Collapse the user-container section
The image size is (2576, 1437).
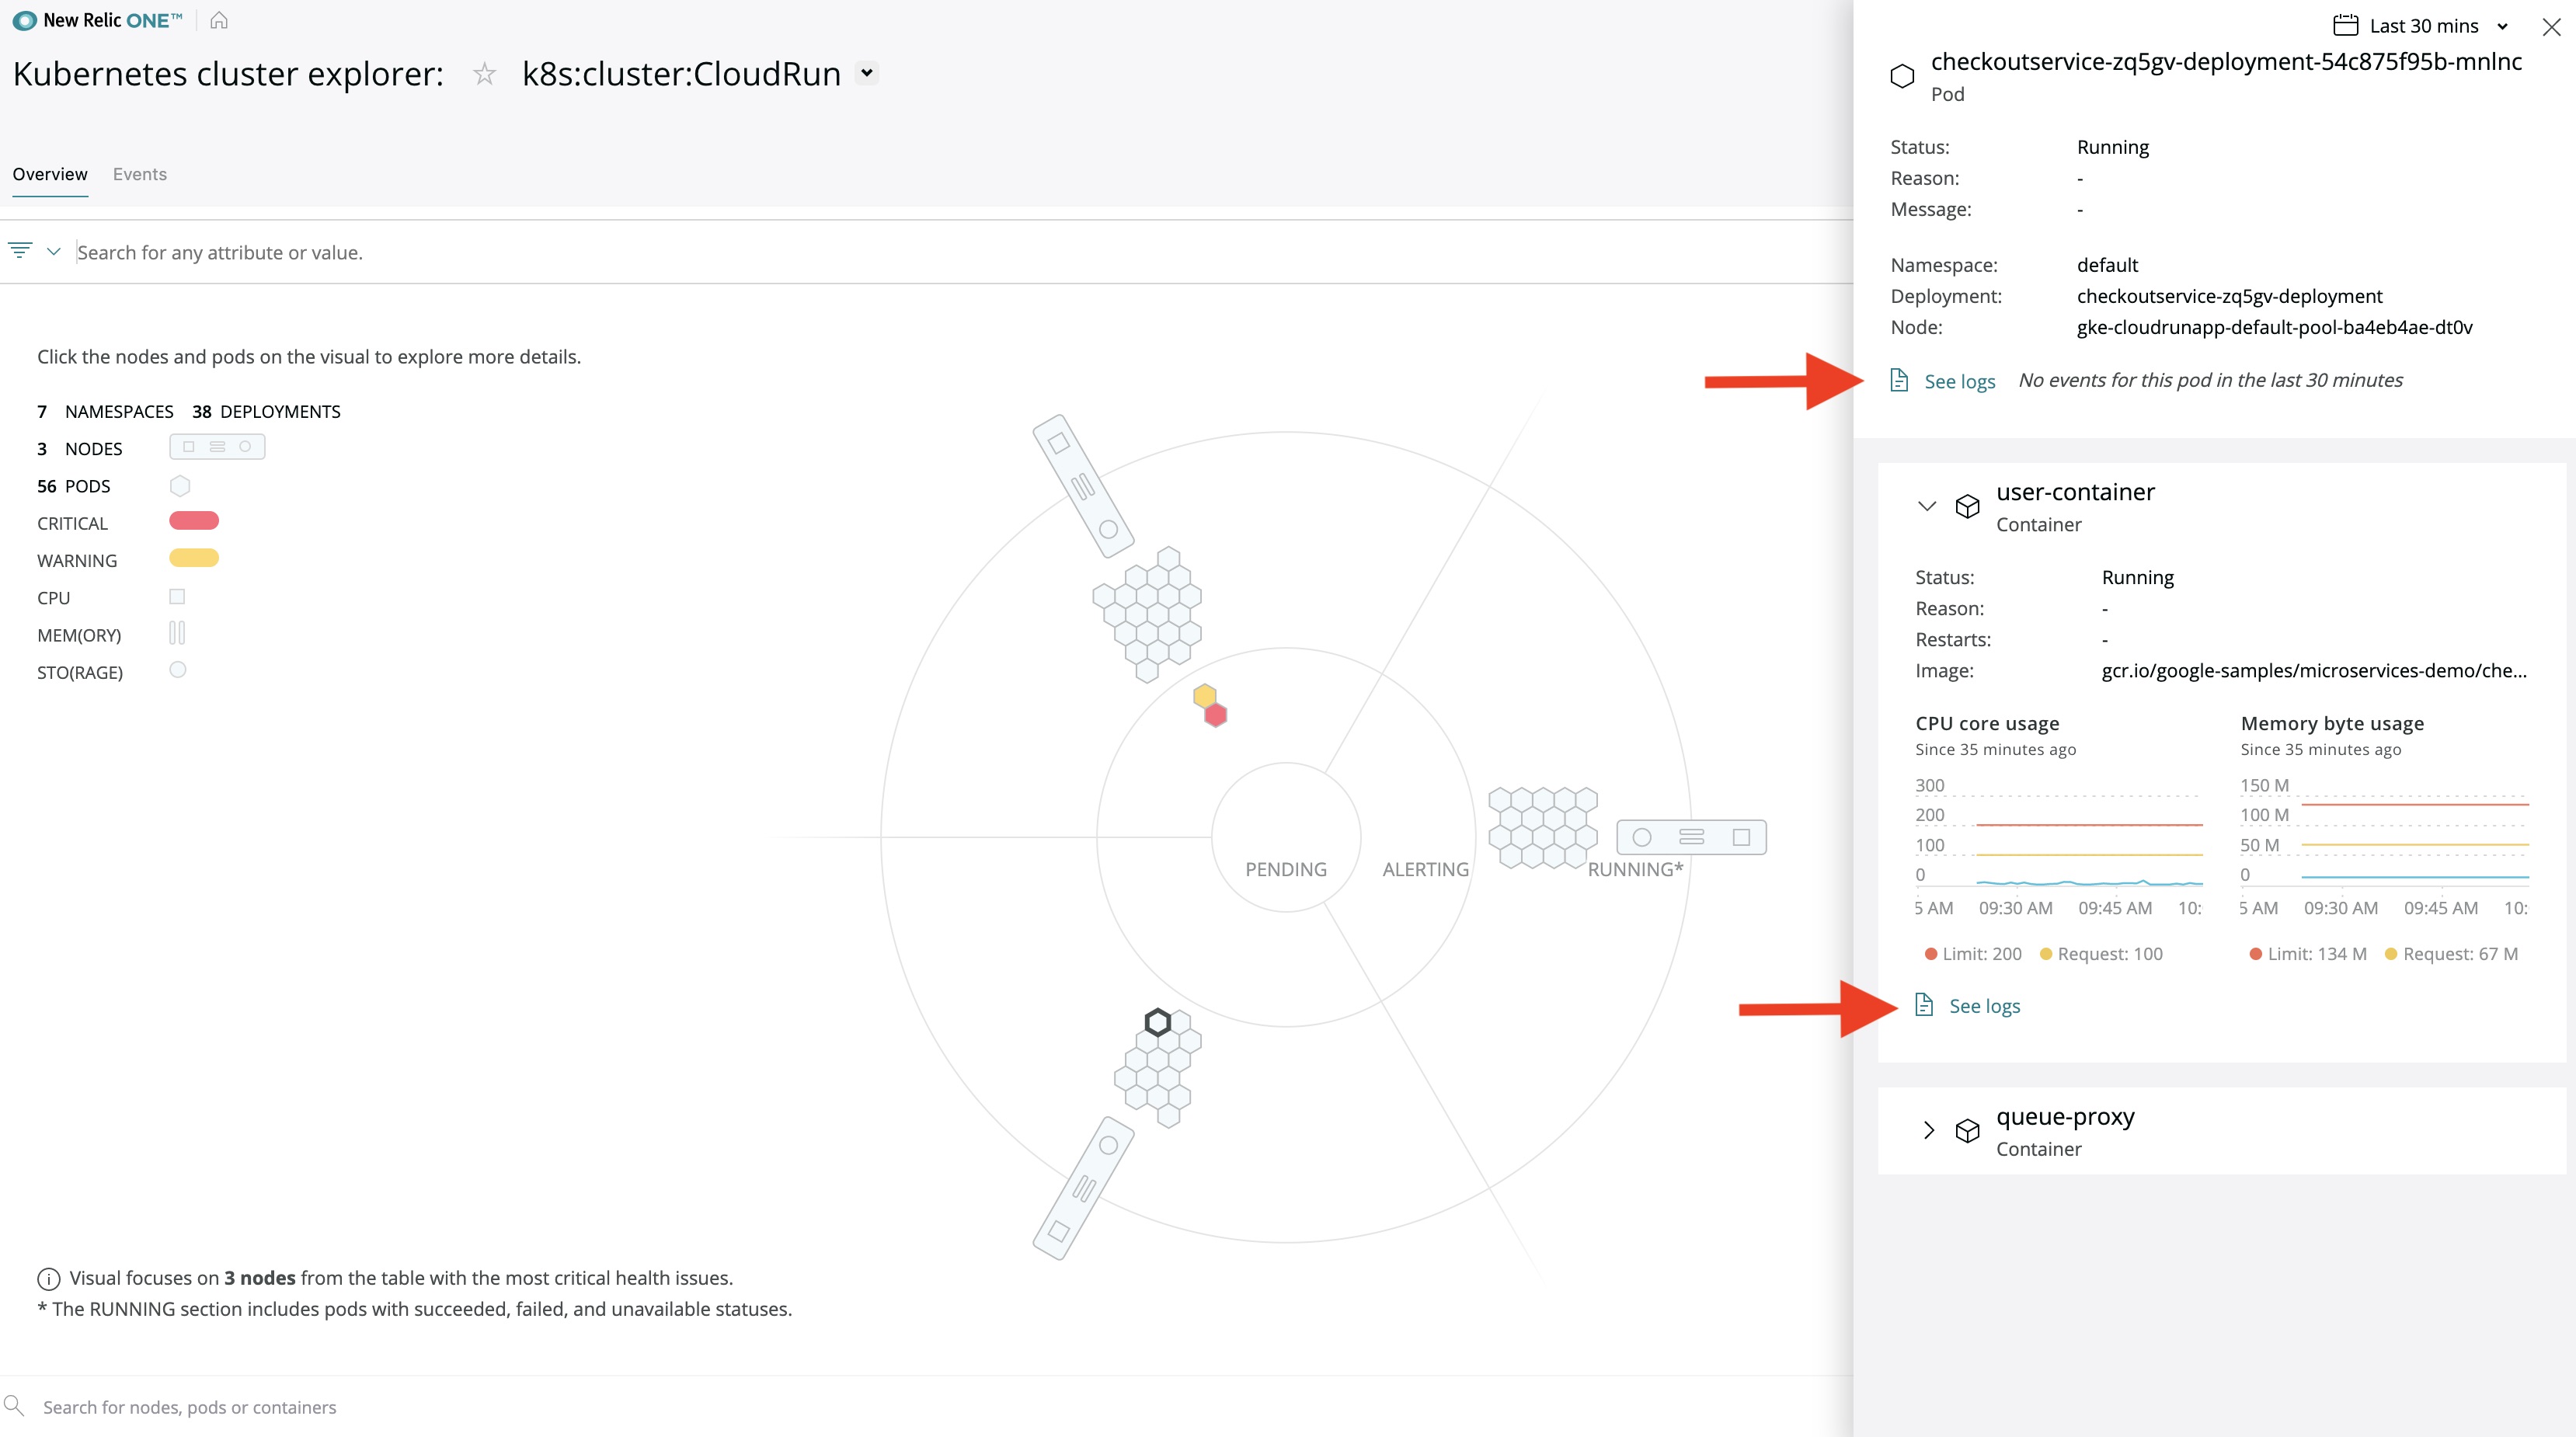pos(1927,506)
